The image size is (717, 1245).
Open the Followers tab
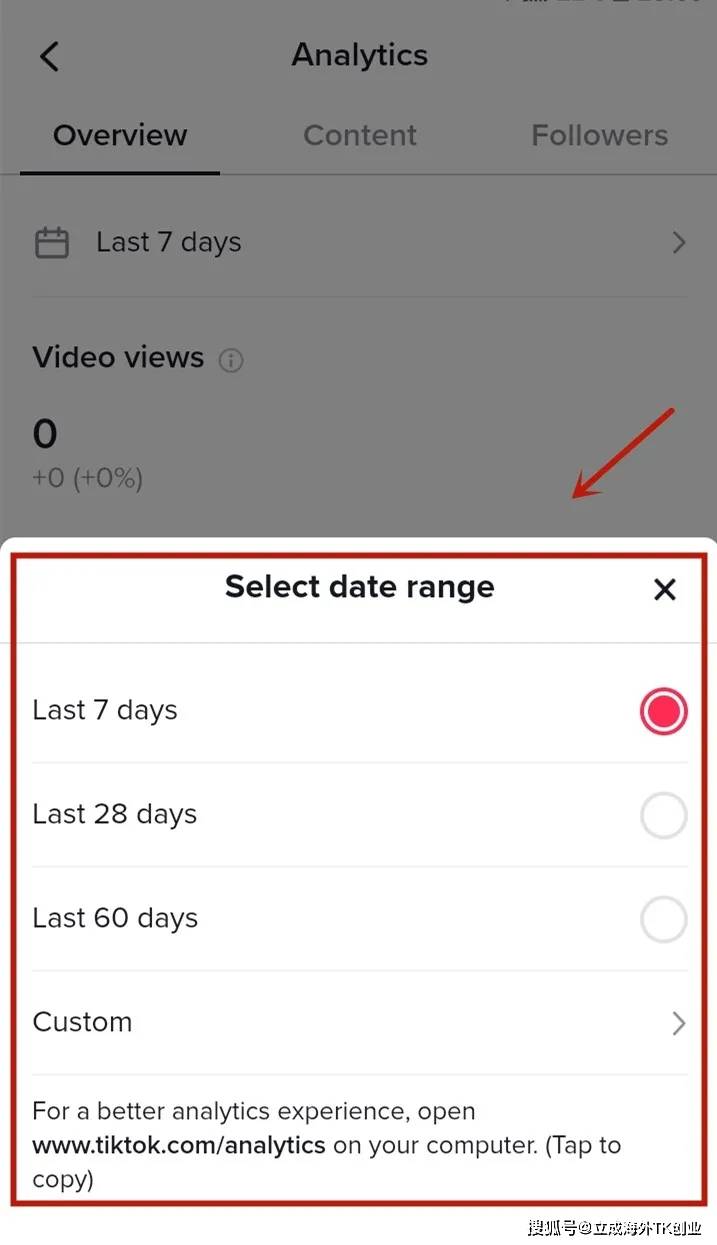coord(599,135)
